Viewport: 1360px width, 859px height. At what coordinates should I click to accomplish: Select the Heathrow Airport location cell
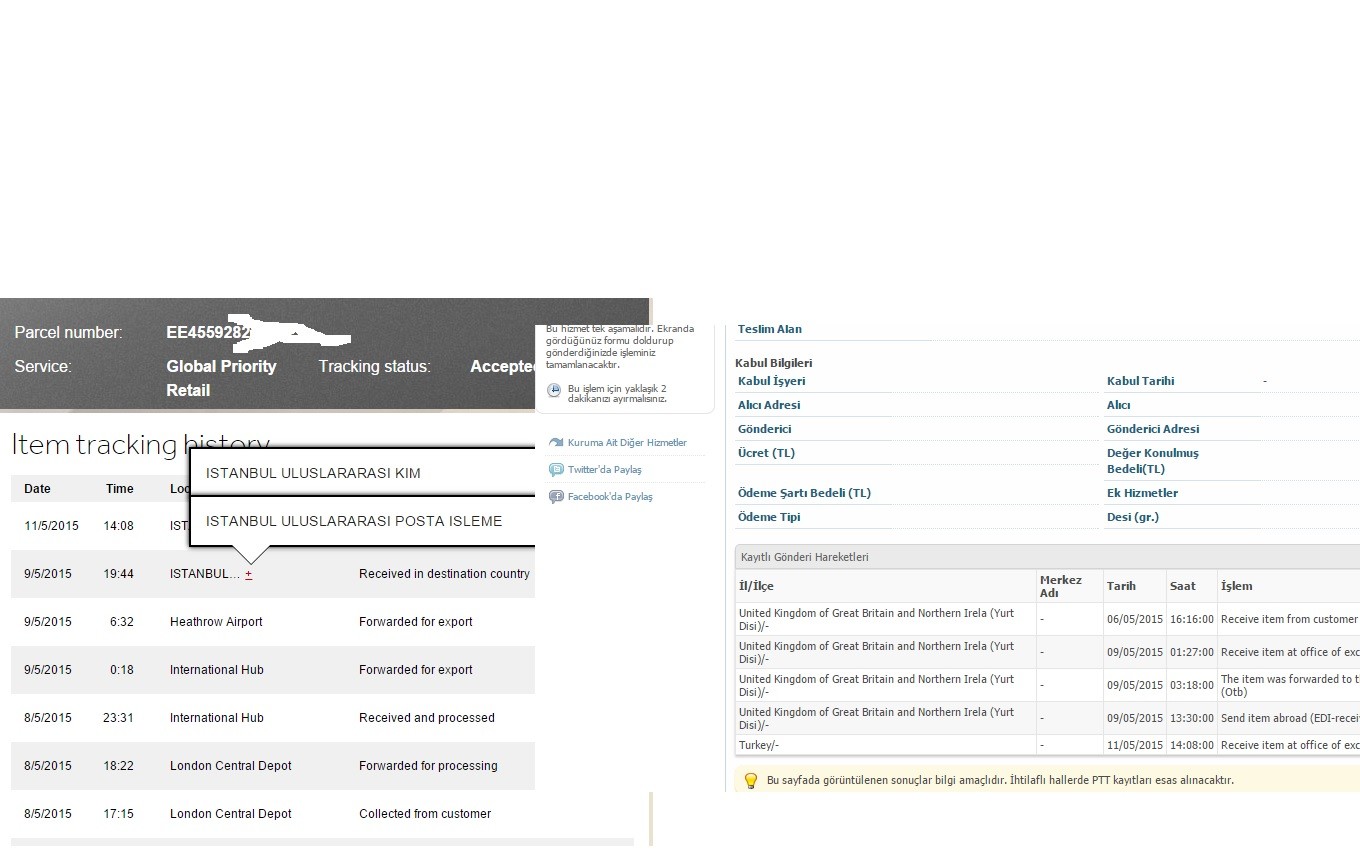(216, 622)
